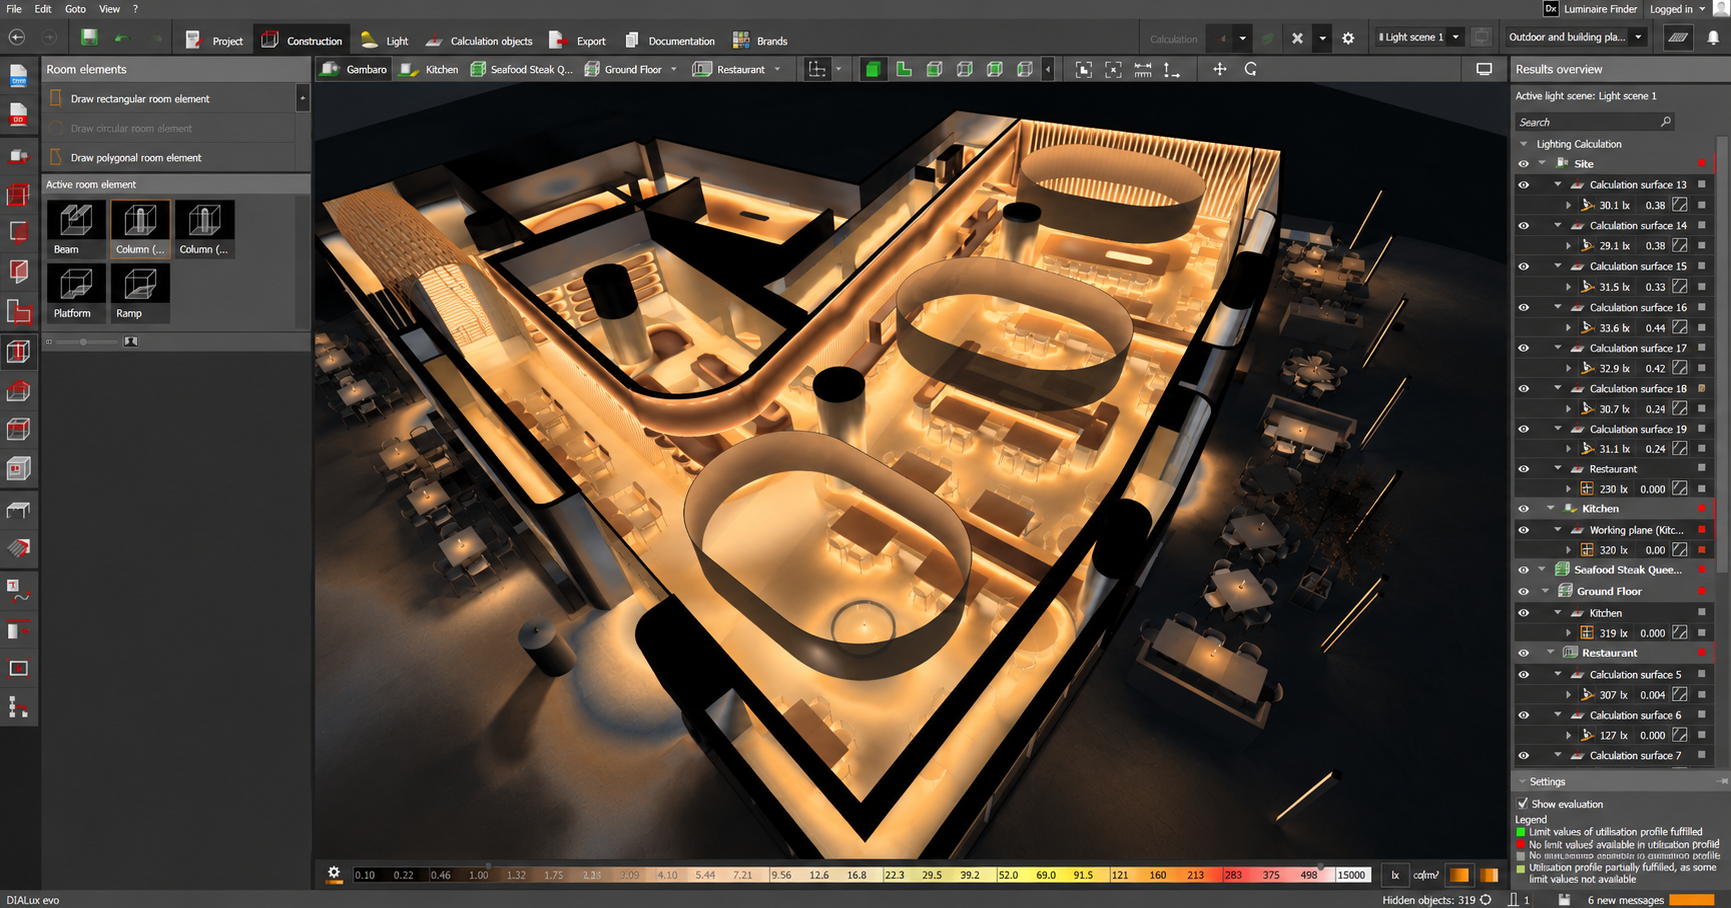Select the Beam room element
The height and width of the screenshot is (908, 1731).
click(76, 228)
